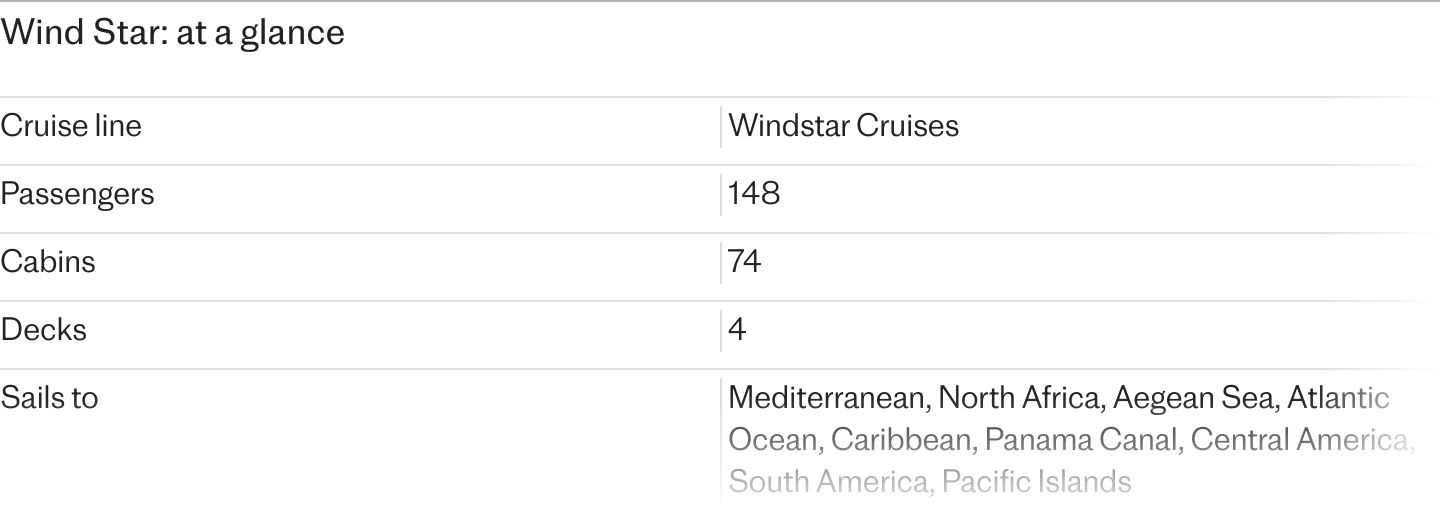This screenshot has width=1440, height=522.
Task: Select the "Cabins" row label
Action: pyautogui.click(x=48, y=261)
